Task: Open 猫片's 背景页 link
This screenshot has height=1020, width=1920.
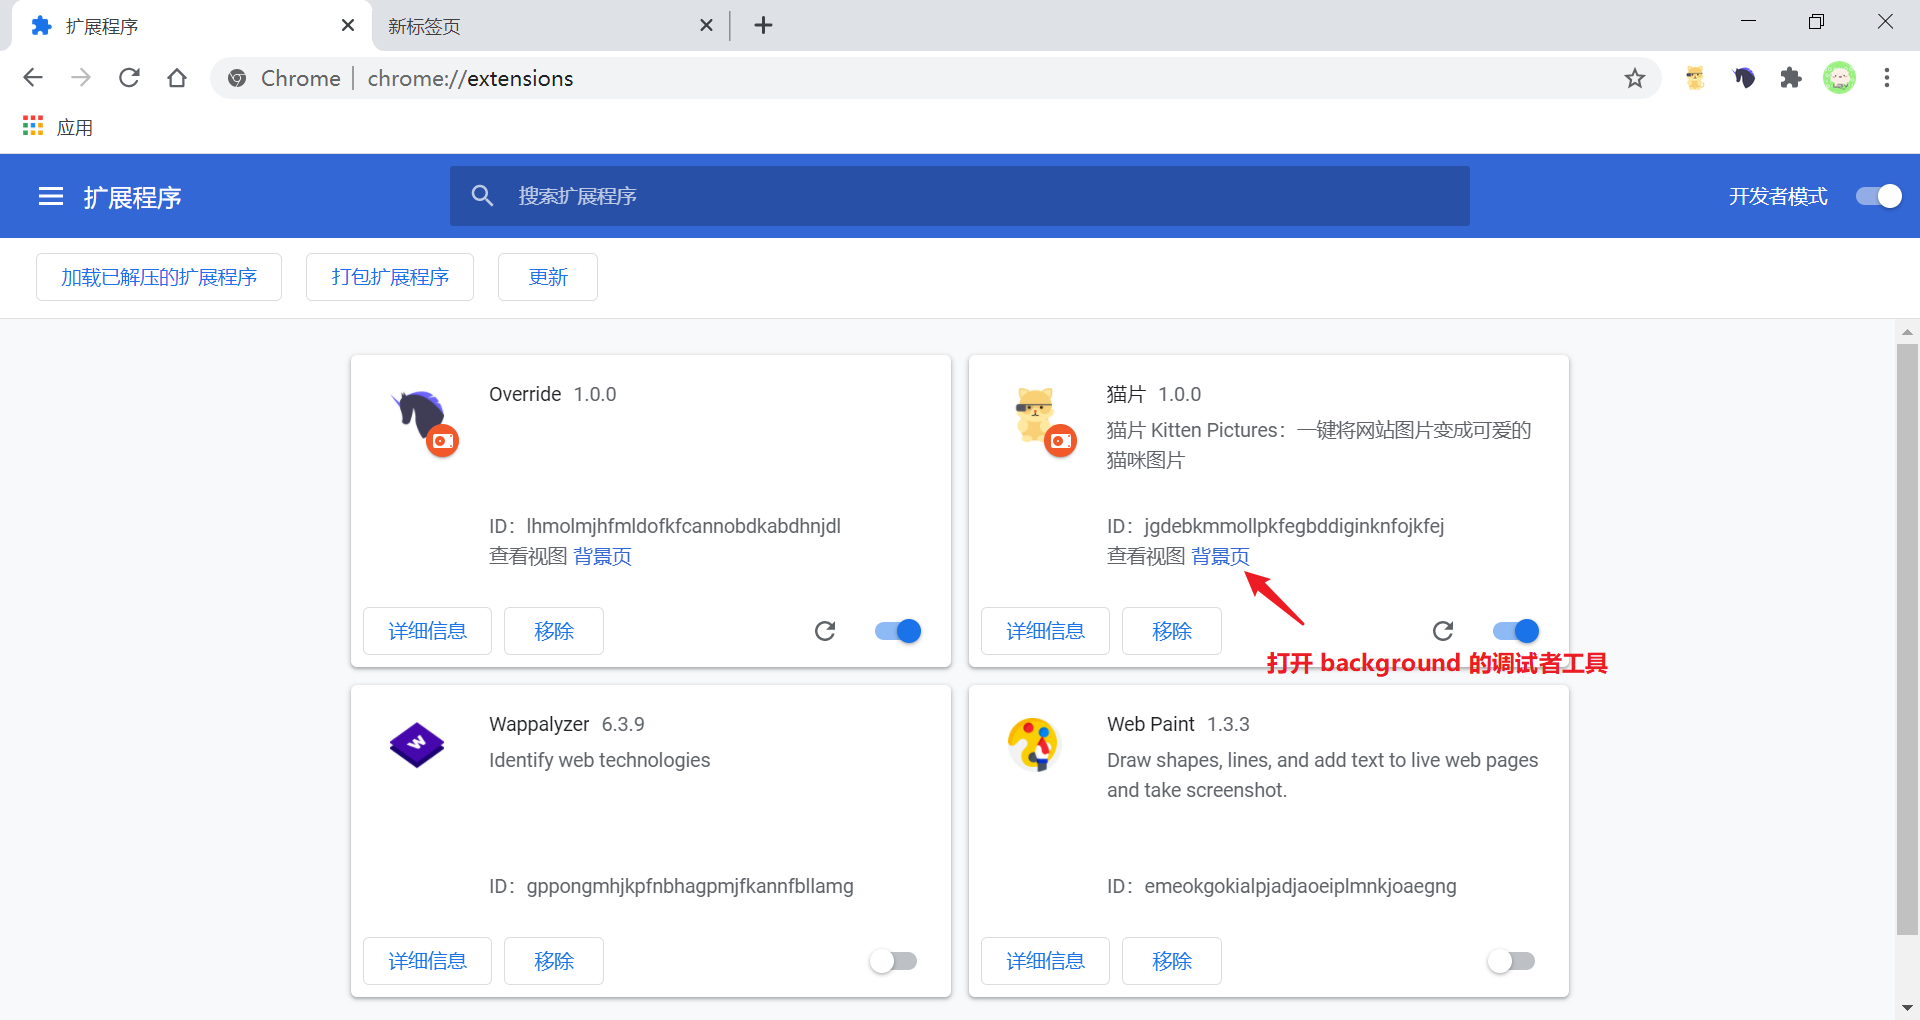Action: pyautogui.click(x=1221, y=556)
